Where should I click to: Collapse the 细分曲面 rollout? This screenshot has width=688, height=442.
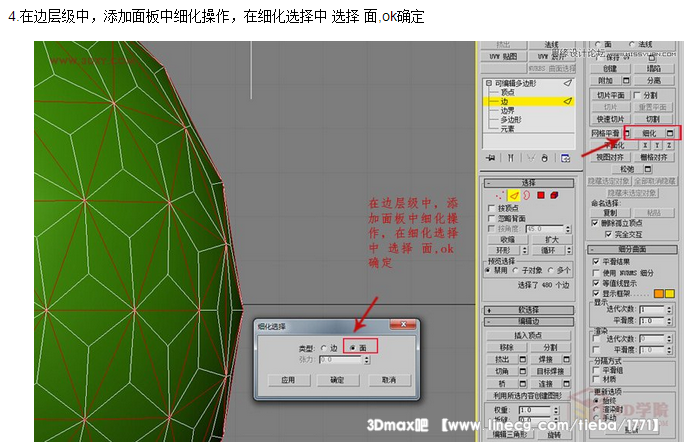(632, 249)
